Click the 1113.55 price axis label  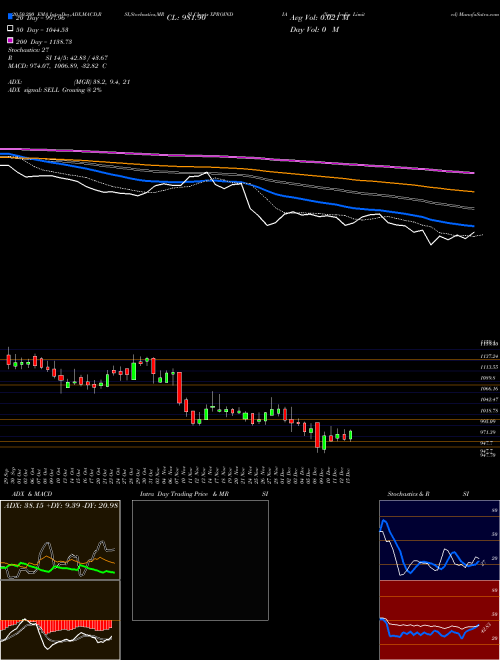(489, 367)
